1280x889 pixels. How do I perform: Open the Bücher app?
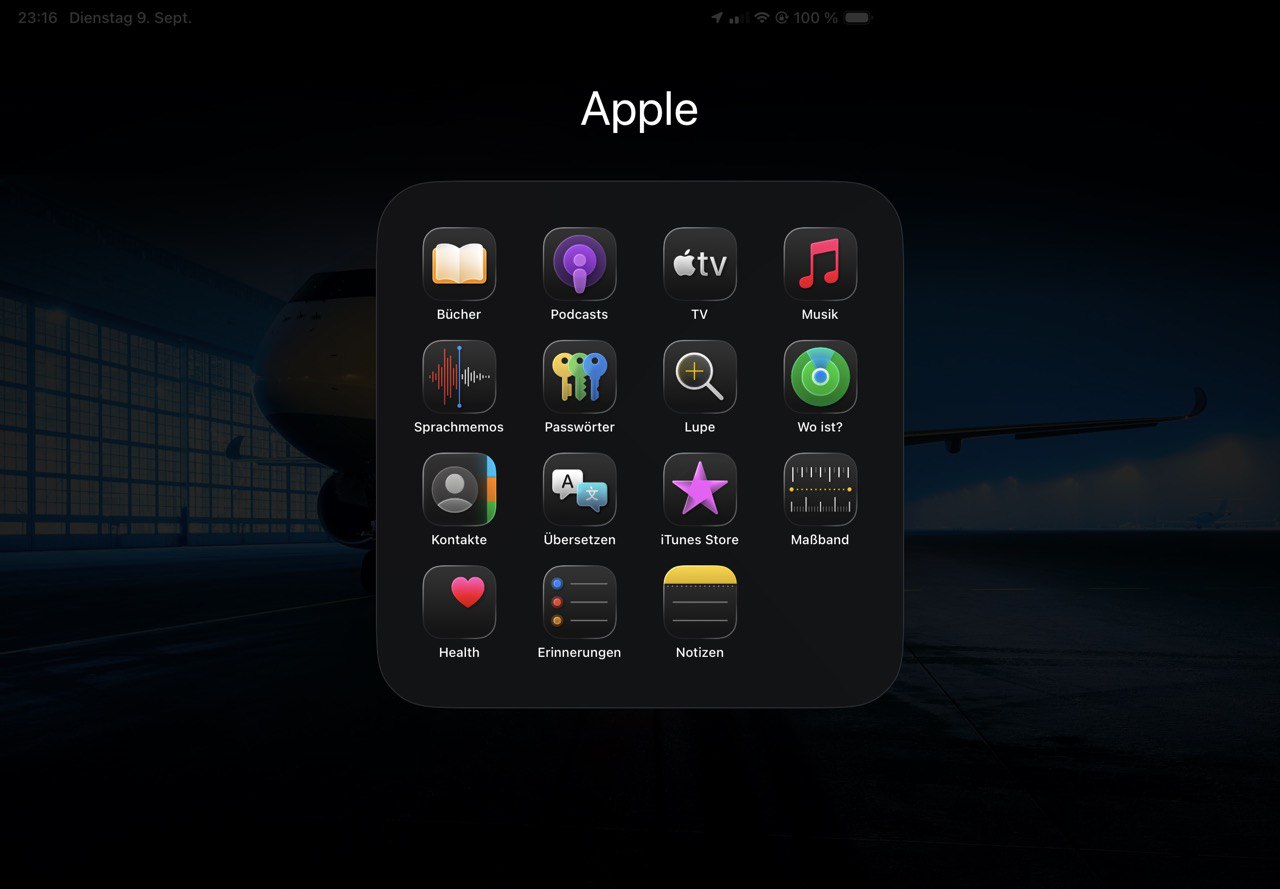[x=459, y=264]
